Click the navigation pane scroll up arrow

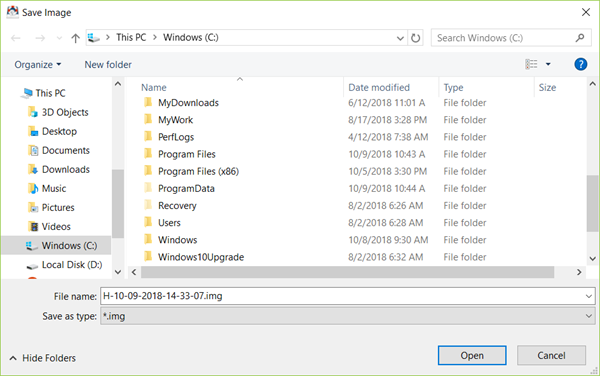coord(118,84)
